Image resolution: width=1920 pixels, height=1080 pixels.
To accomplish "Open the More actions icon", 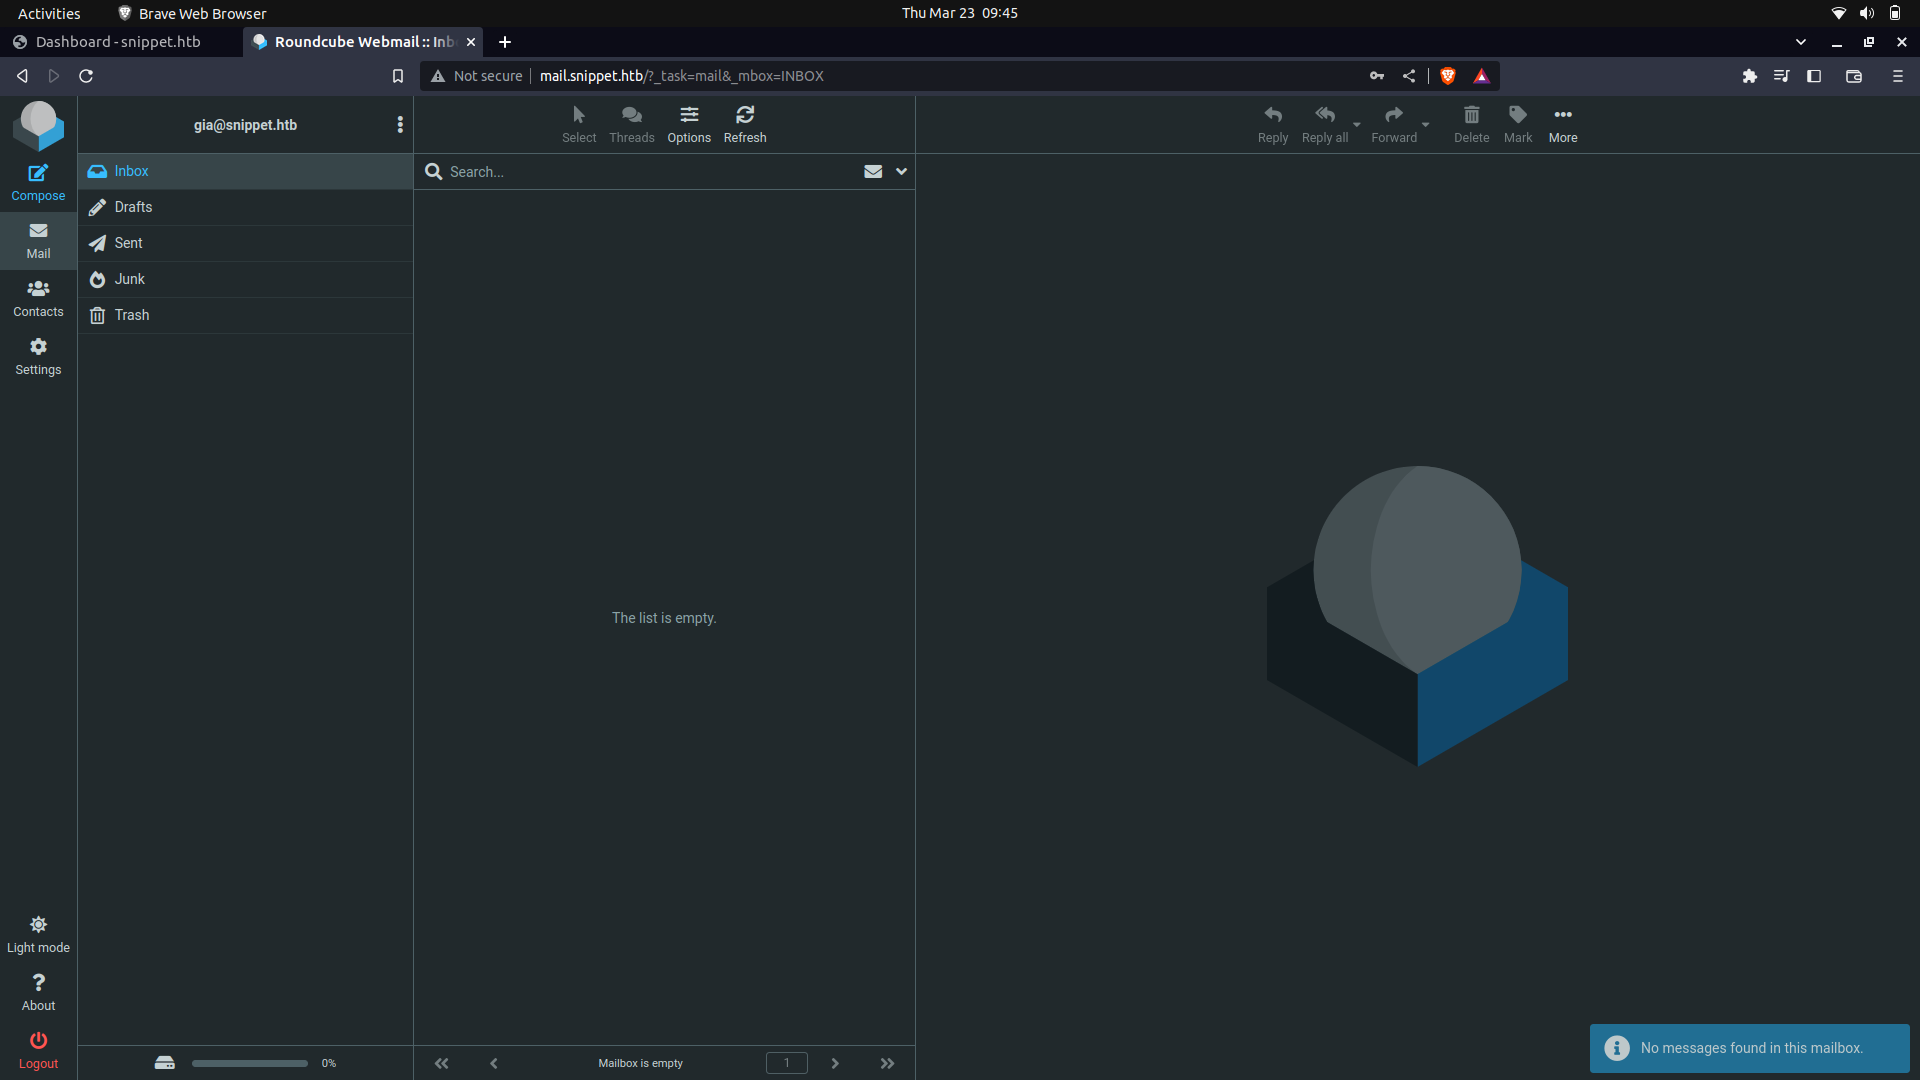I will (x=1563, y=122).
